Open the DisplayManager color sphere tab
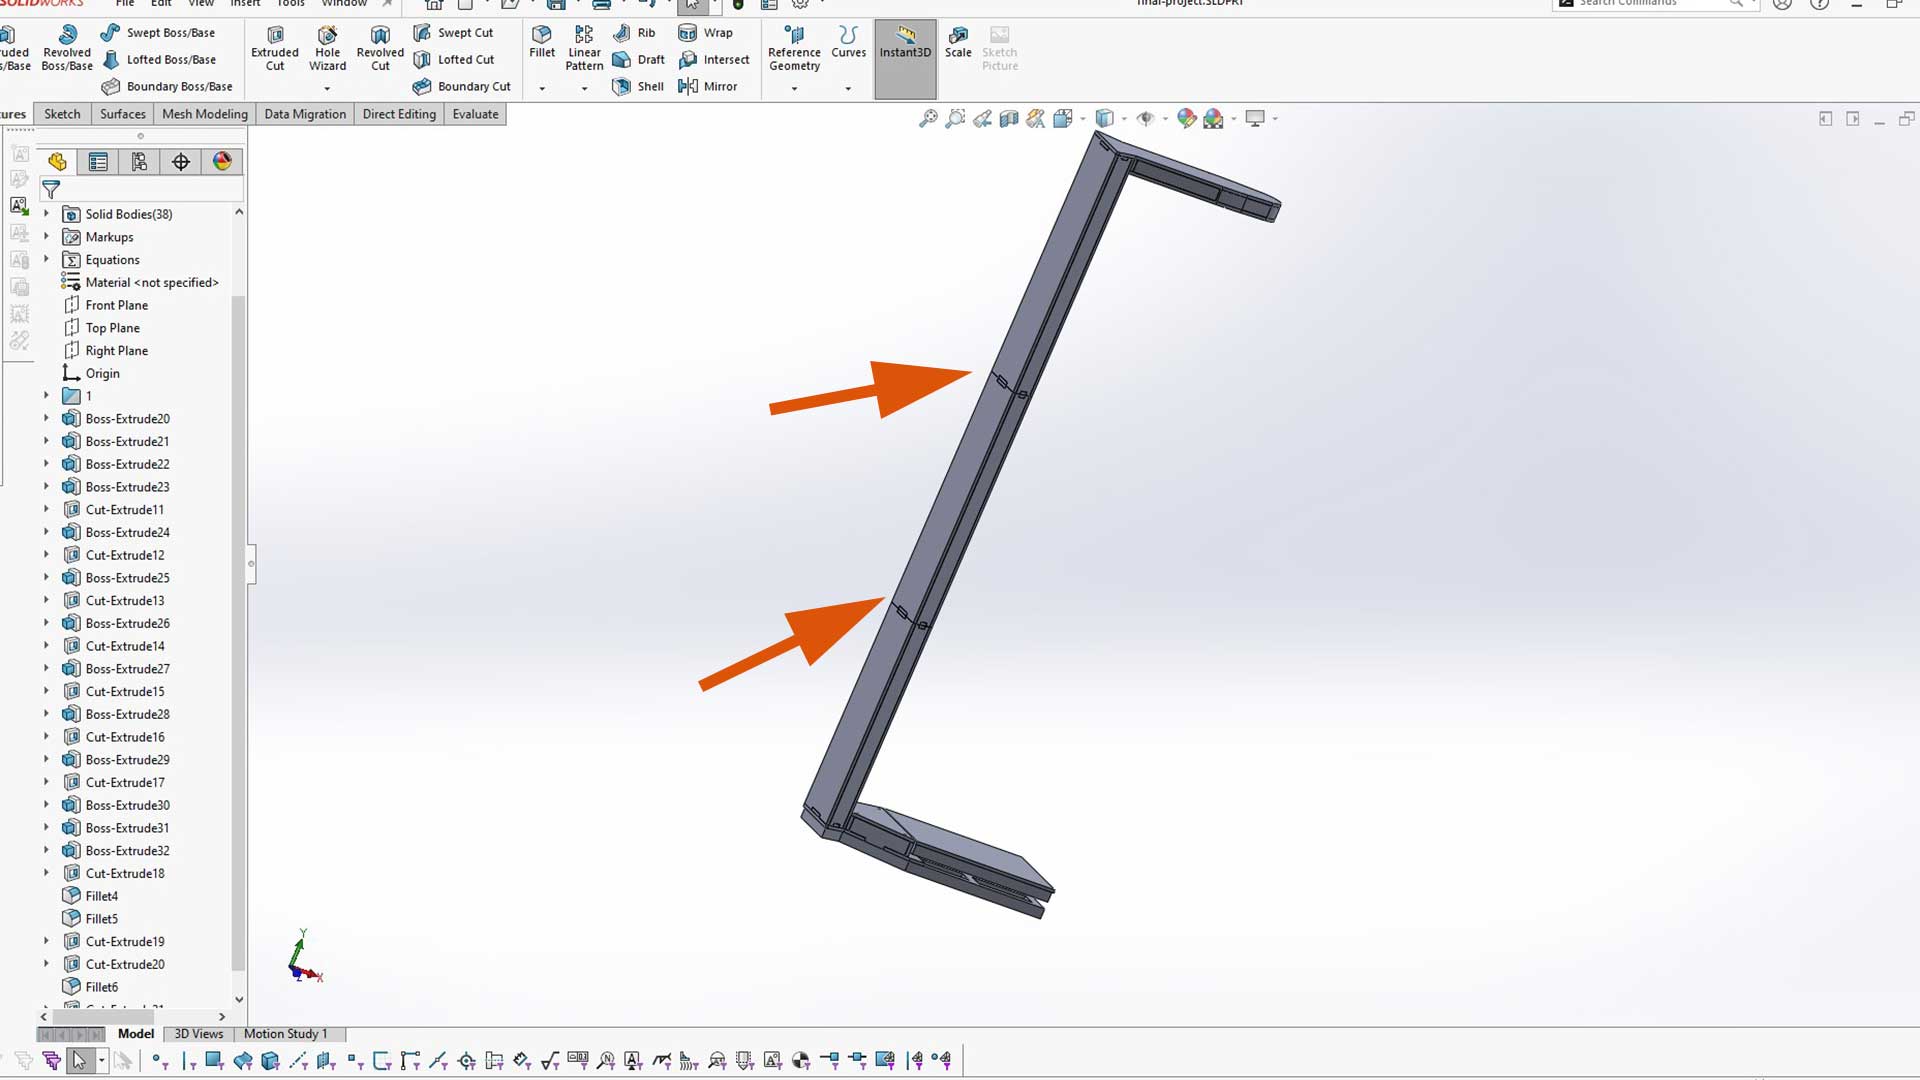 point(222,162)
